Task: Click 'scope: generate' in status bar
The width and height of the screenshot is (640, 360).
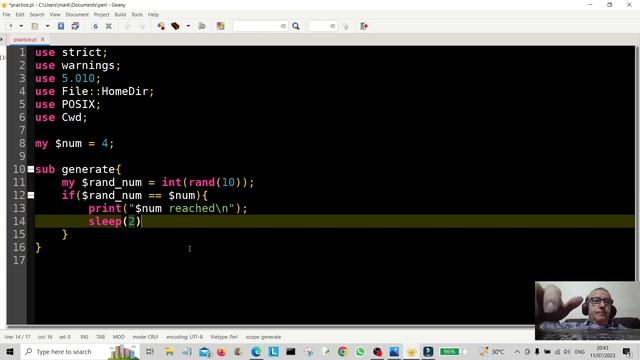Action: 263,337
